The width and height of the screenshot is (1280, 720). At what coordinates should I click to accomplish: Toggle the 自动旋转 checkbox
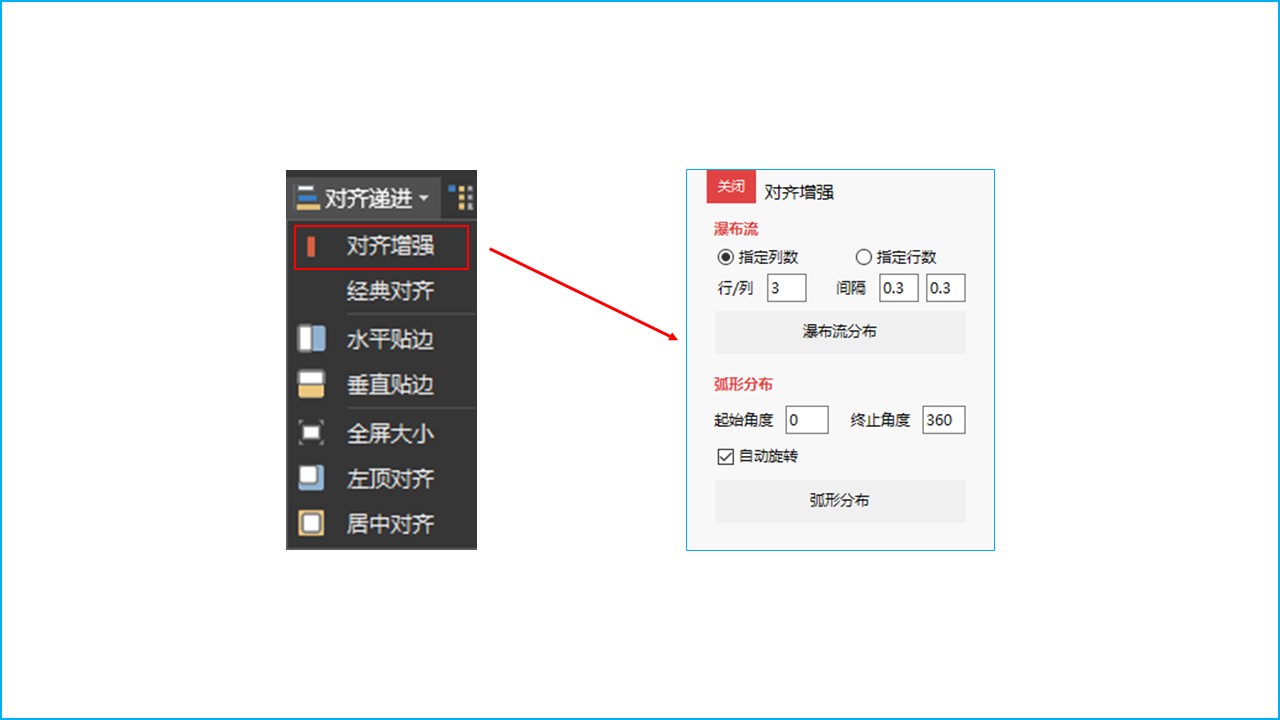[726, 457]
